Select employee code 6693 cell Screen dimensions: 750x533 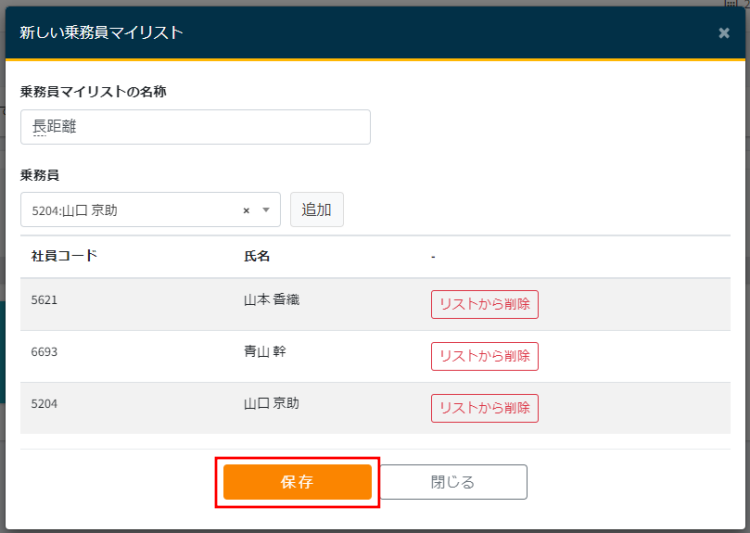click(x=45, y=351)
